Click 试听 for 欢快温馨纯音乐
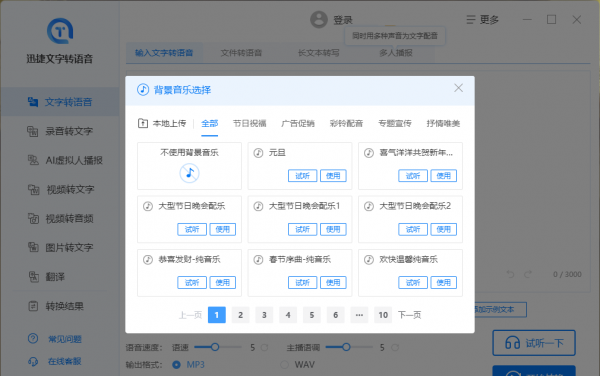The image size is (600, 376). 413,282
